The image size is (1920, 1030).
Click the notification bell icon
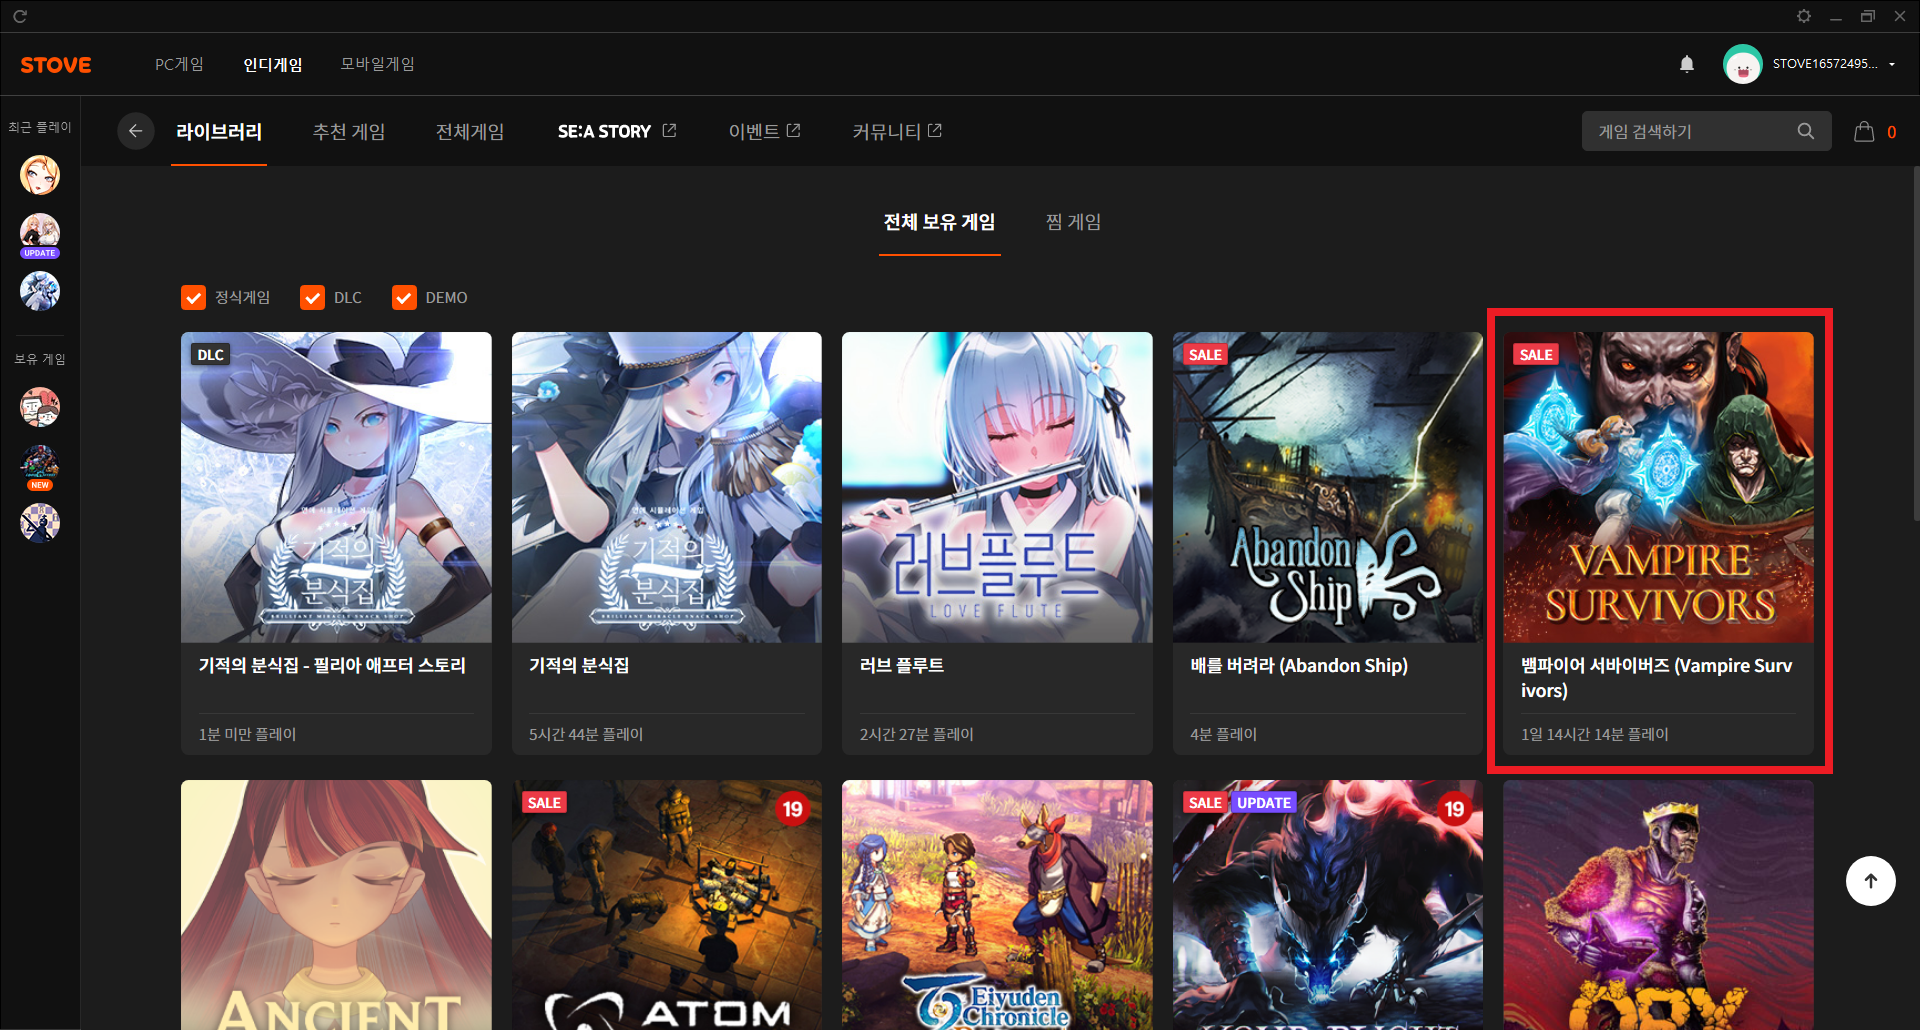(x=1687, y=64)
